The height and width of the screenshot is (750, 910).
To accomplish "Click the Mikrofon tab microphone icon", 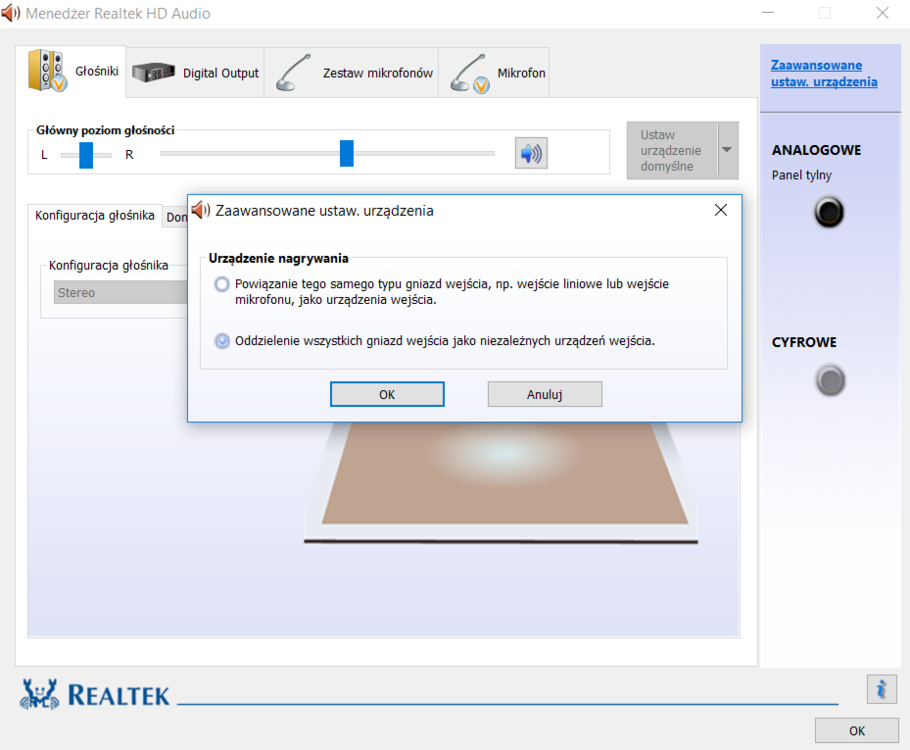I will pyautogui.click(x=470, y=74).
